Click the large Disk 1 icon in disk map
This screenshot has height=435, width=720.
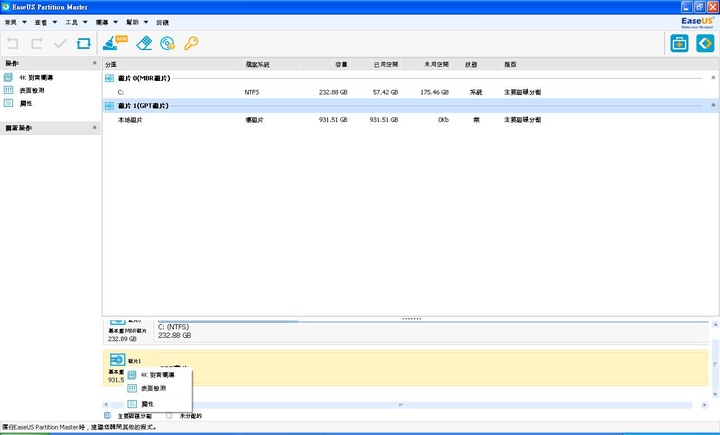click(x=118, y=359)
